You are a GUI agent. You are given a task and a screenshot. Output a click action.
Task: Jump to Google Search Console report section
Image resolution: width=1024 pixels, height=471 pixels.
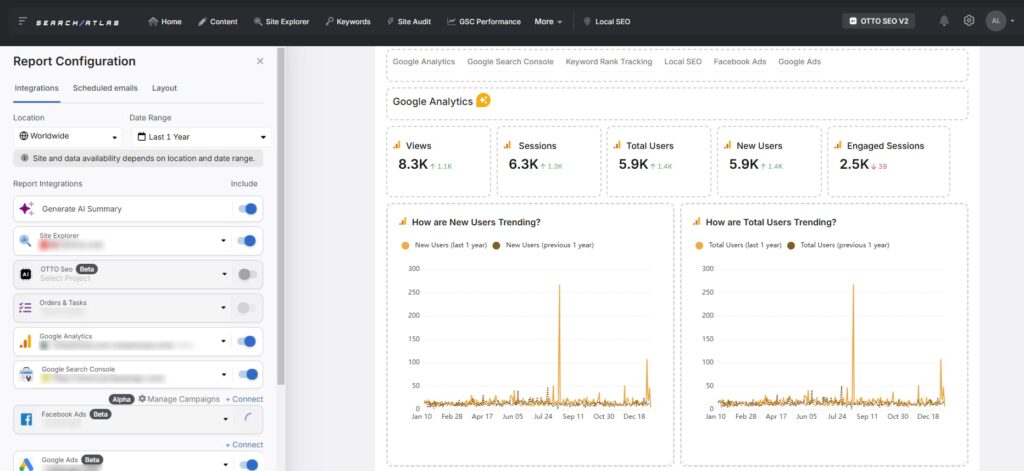click(510, 61)
